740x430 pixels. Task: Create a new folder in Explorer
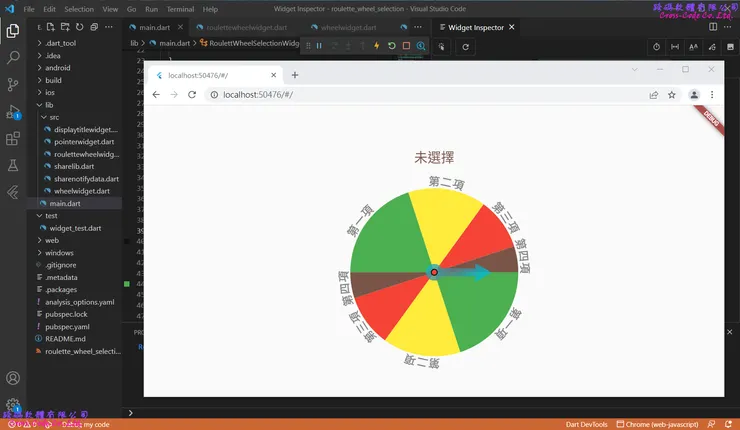tap(65, 27)
